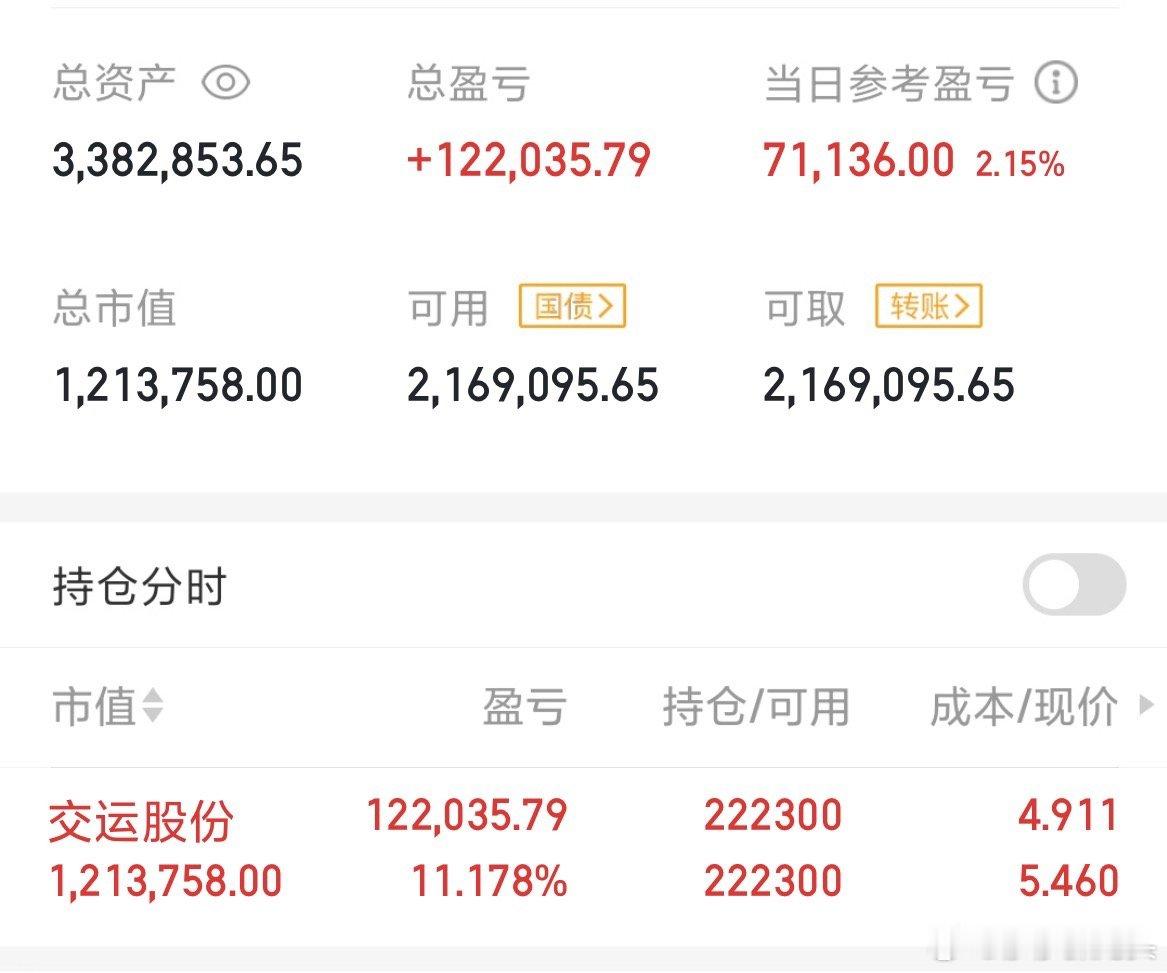This screenshot has width=1167, height=973.
Task: Tap the 转账 transfer button
Action: pos(928,305)
